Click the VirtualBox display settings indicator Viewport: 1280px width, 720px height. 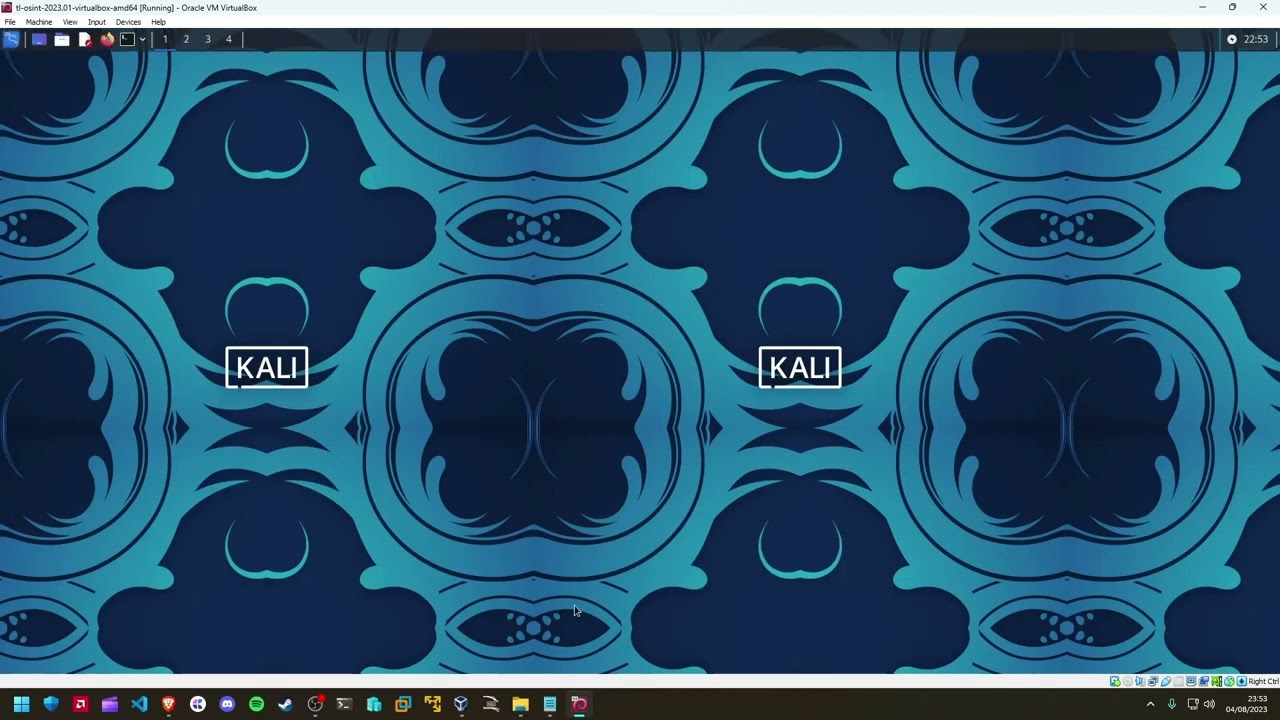click(1191, 682)
